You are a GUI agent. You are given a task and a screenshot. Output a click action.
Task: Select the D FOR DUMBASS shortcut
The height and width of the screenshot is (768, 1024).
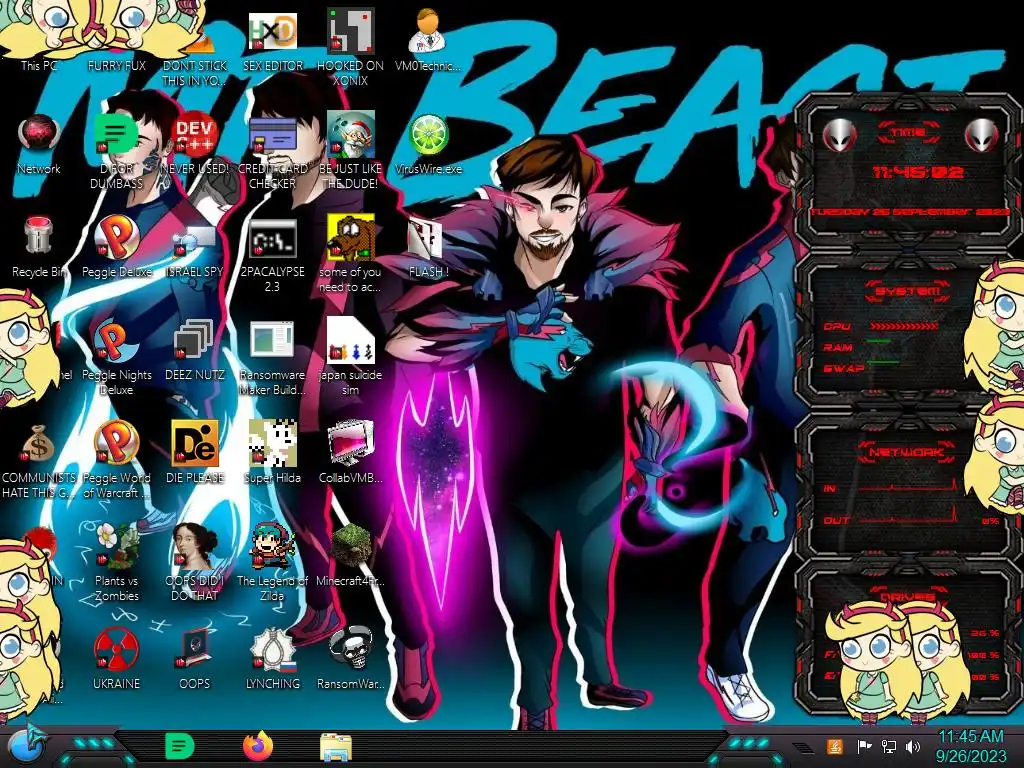pyautogui.click(x=116, y=152)
